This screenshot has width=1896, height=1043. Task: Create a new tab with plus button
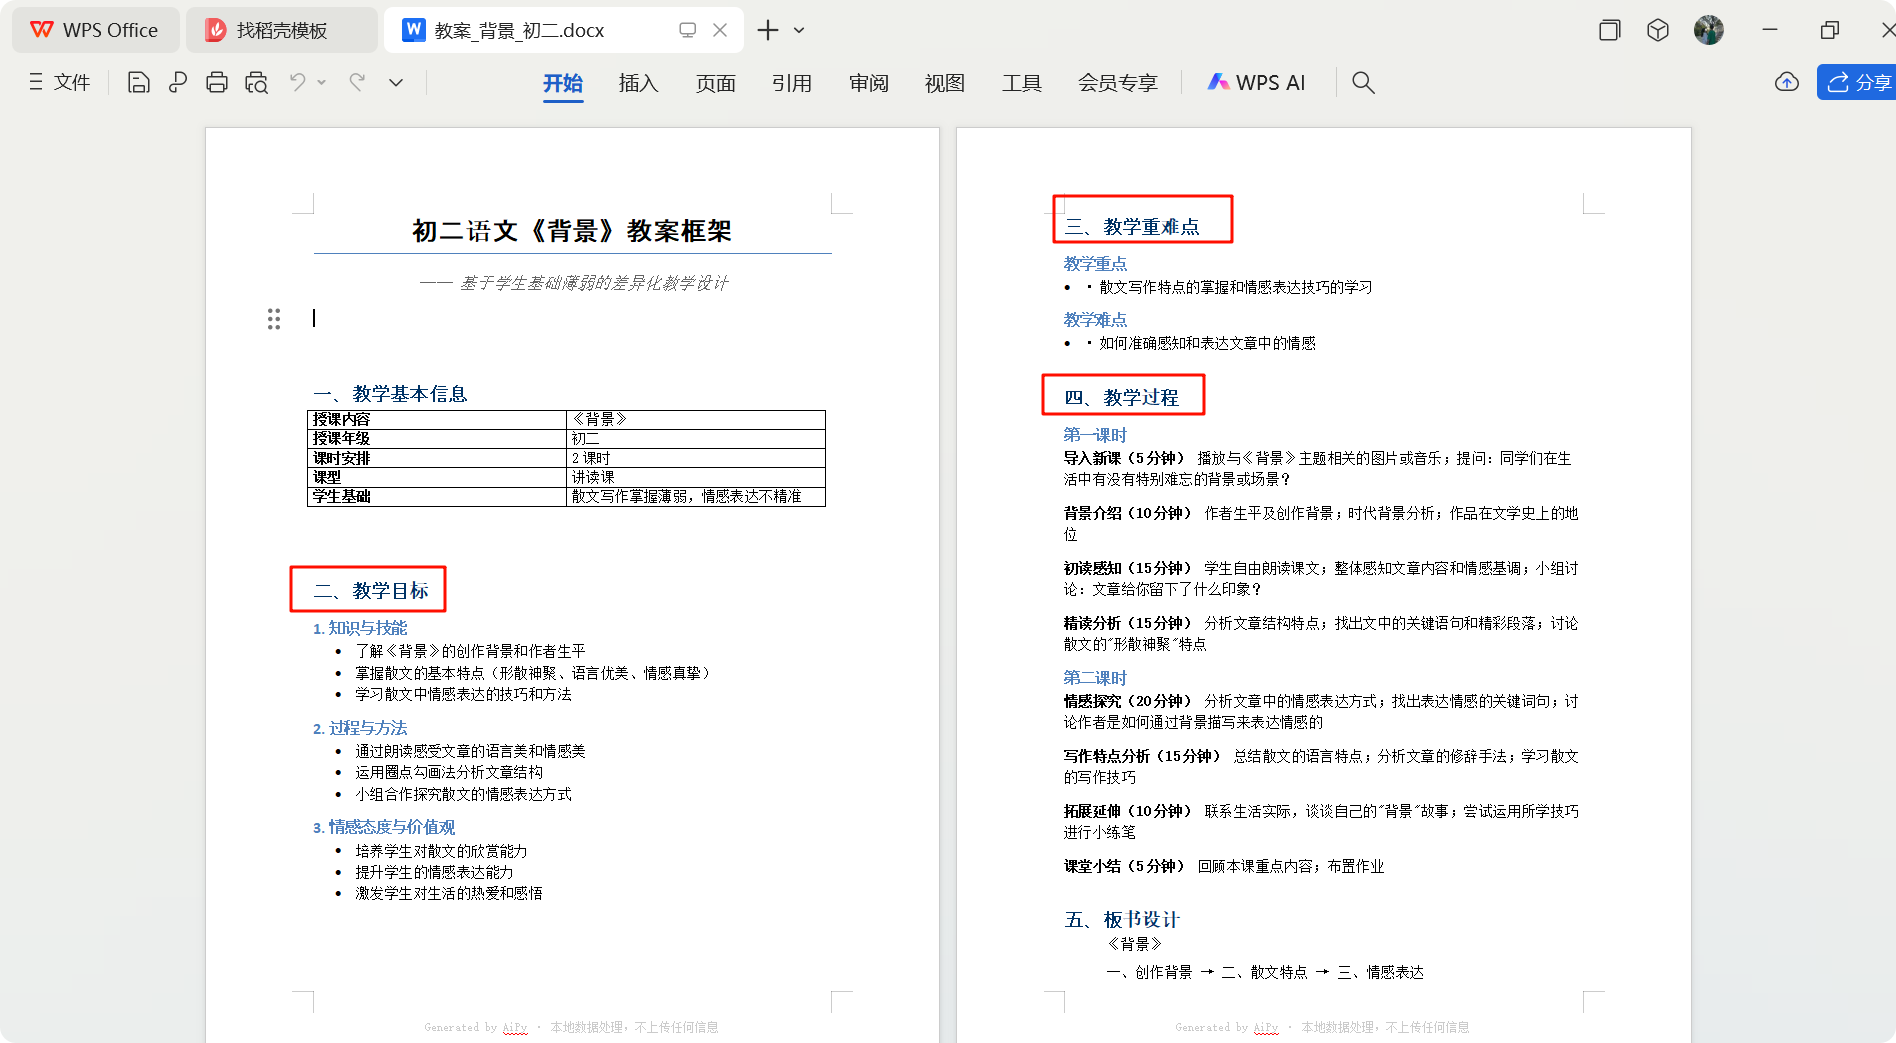point(768,30)
